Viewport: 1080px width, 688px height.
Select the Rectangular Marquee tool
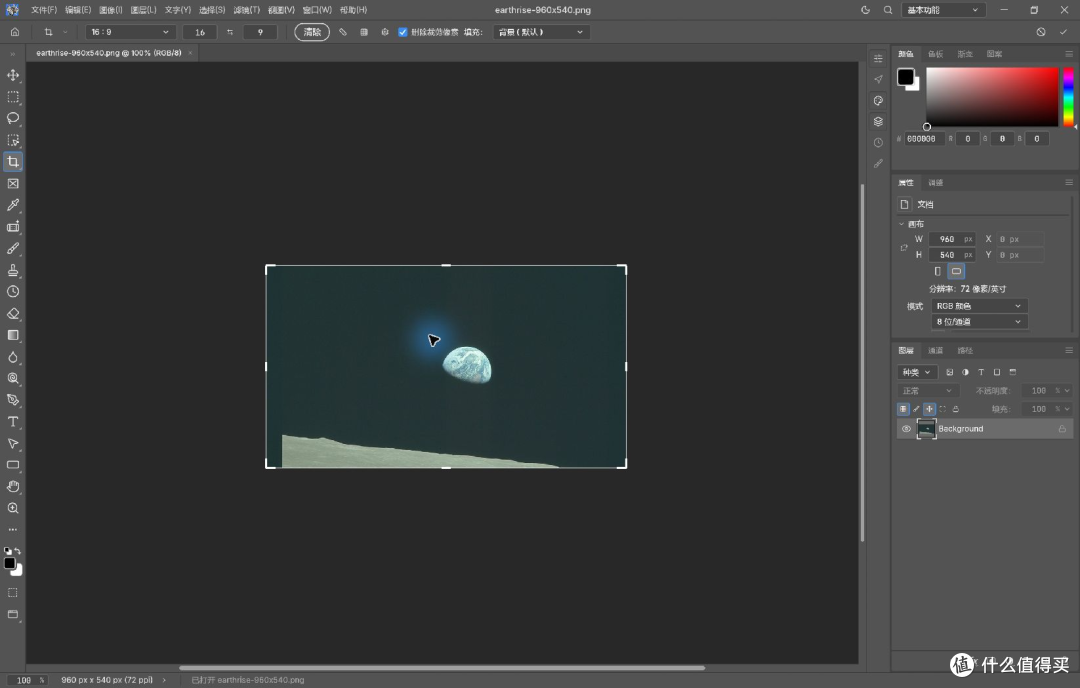(x=13, y=97)
